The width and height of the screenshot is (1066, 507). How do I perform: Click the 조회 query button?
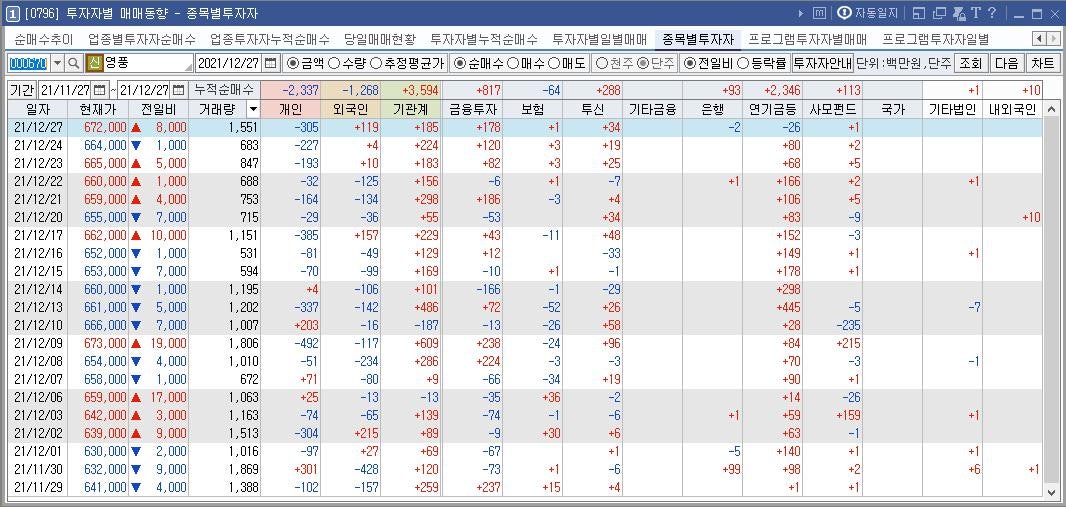click(971, 63)
